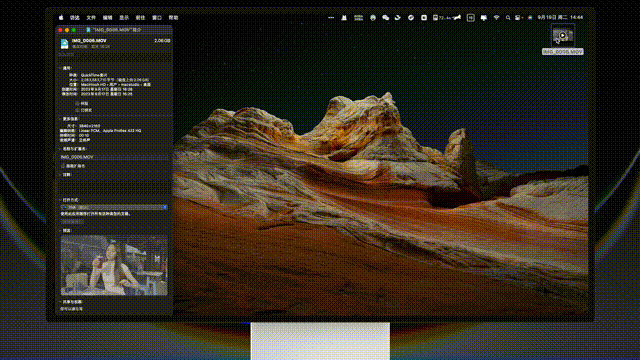Click the Siri icon in the menu bar
This screenshot has width=640, height=360.
tap(530, 18)
